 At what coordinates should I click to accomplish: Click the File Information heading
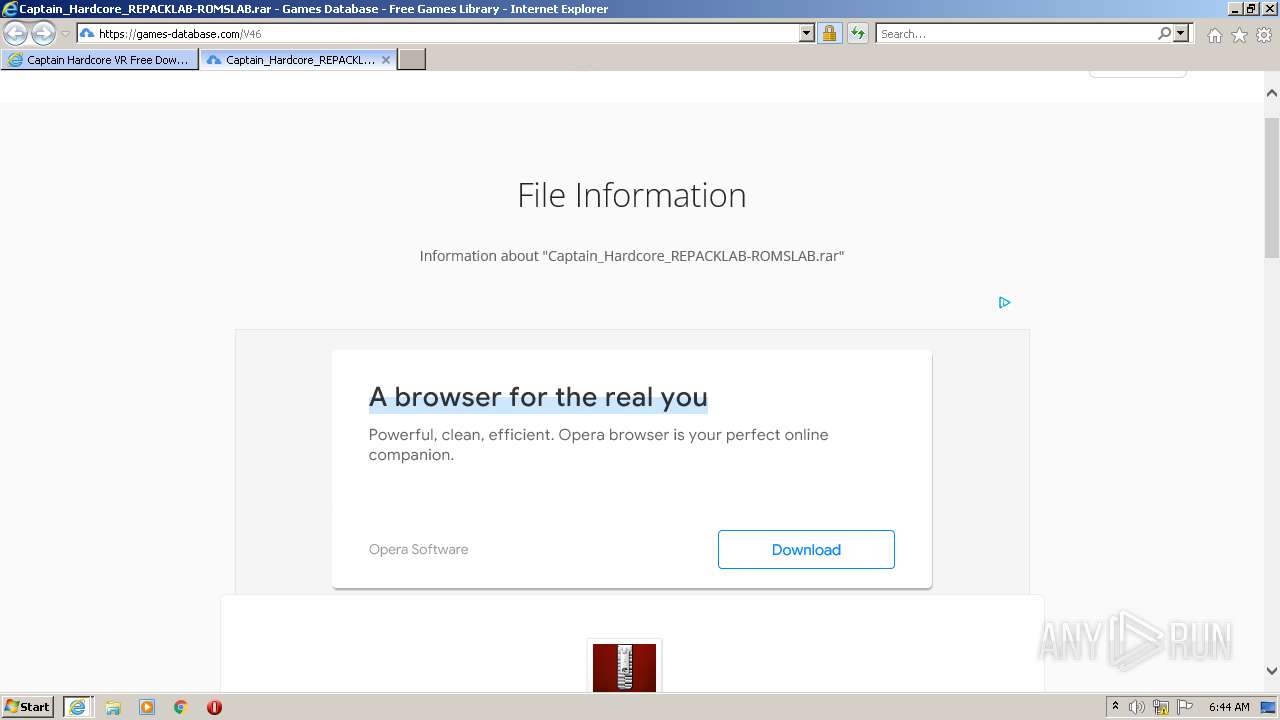[x=632, y=195]
